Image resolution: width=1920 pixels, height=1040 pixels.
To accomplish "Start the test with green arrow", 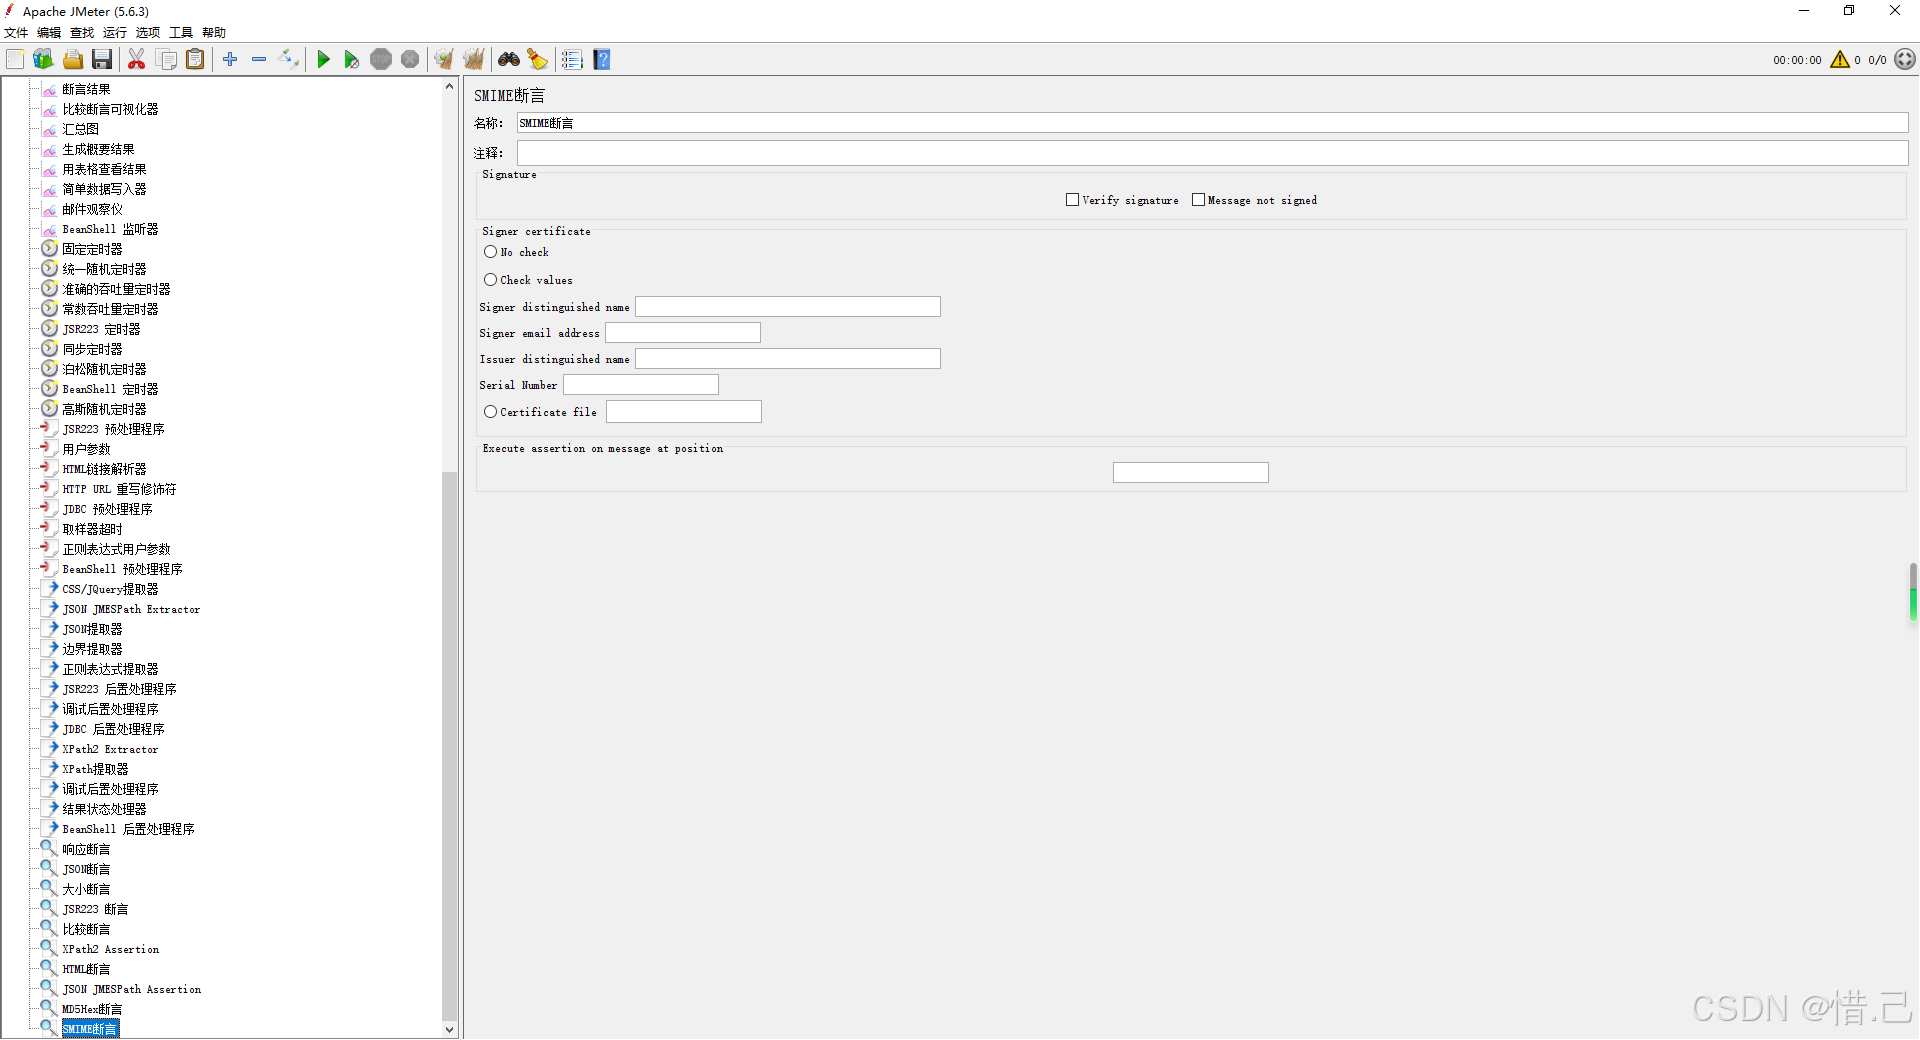I will [323, 60].
